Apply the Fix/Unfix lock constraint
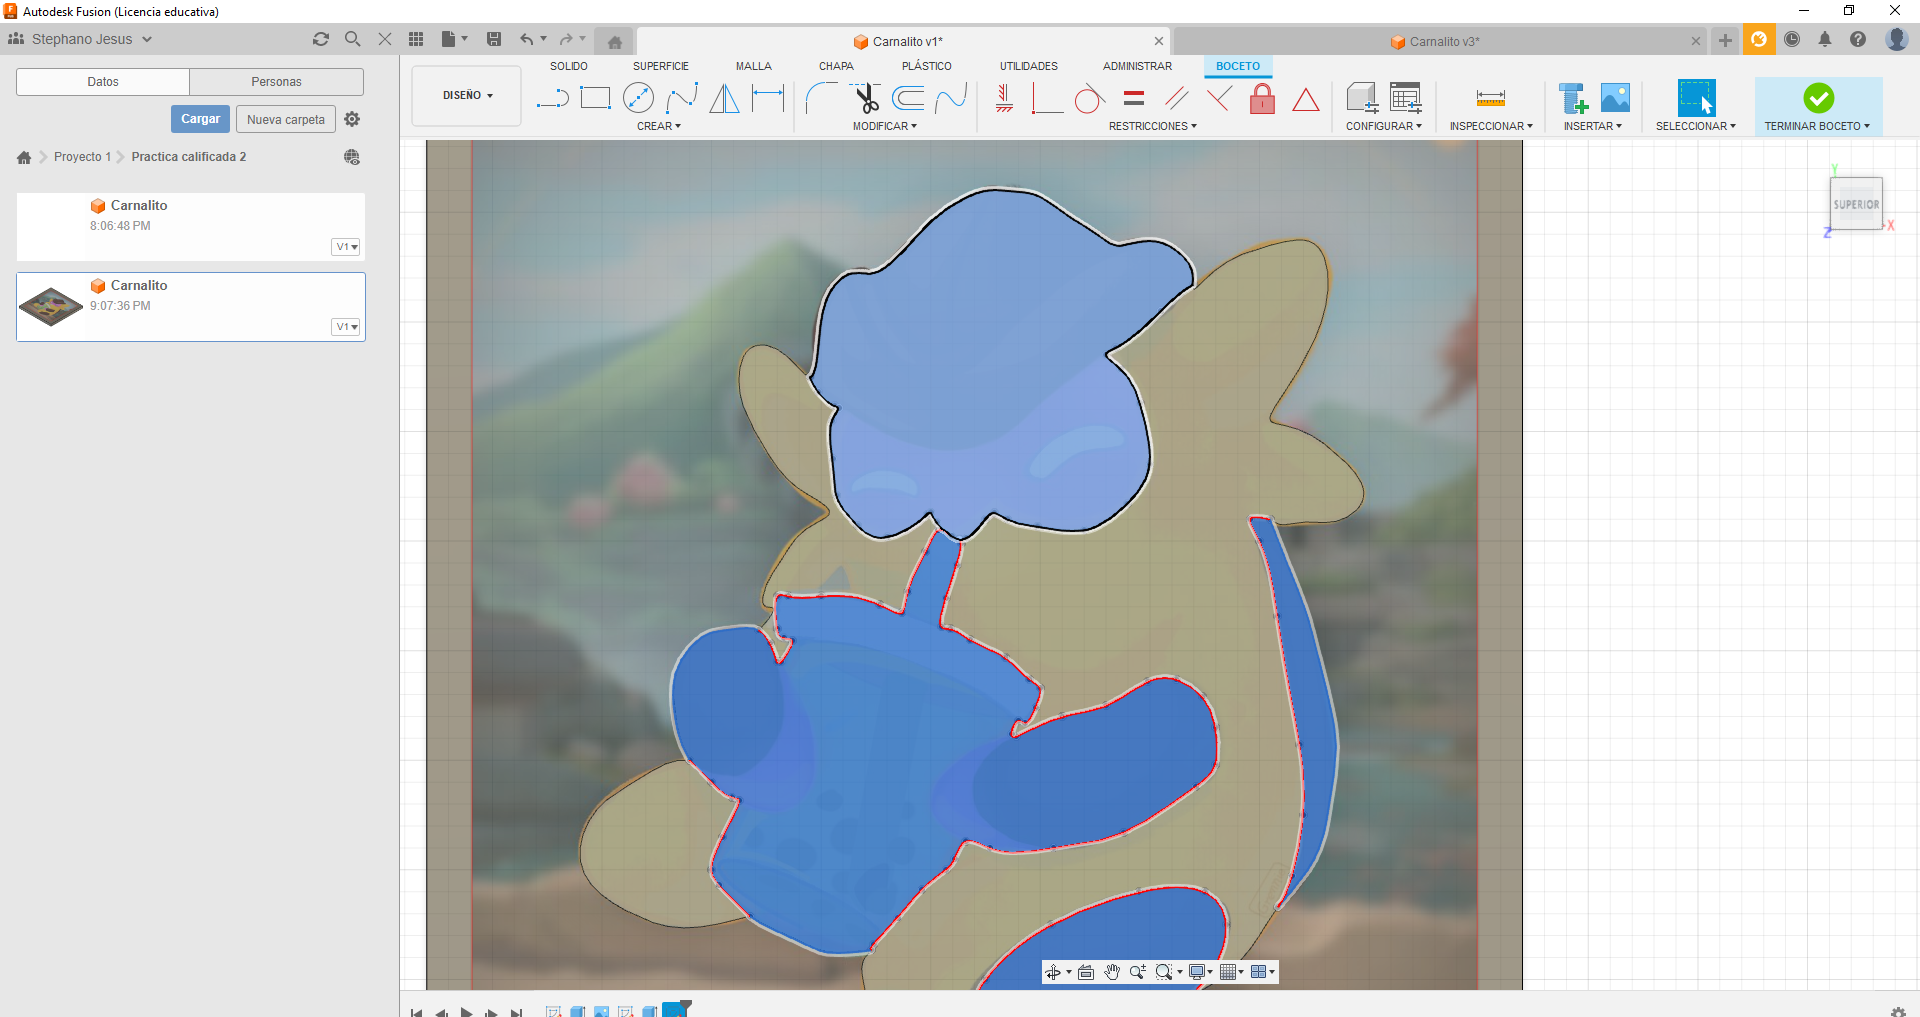 (1263, 98)
